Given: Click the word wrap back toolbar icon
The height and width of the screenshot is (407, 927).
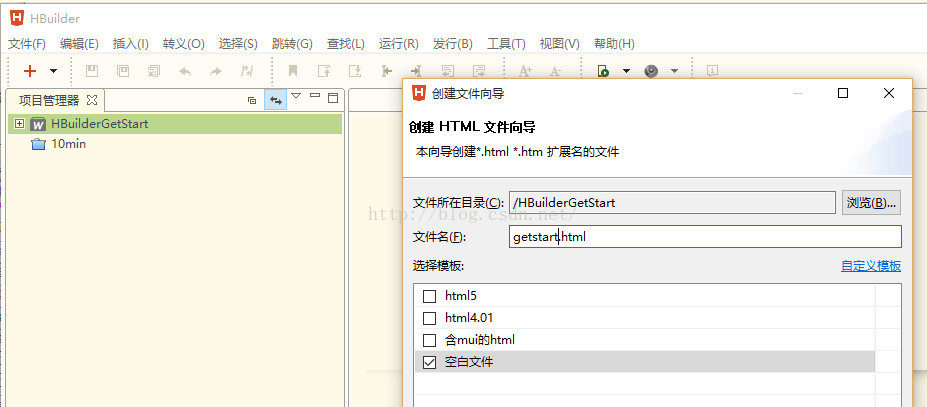Looking at the screenshot, I should pyautogui.click(x=448, y=71).
